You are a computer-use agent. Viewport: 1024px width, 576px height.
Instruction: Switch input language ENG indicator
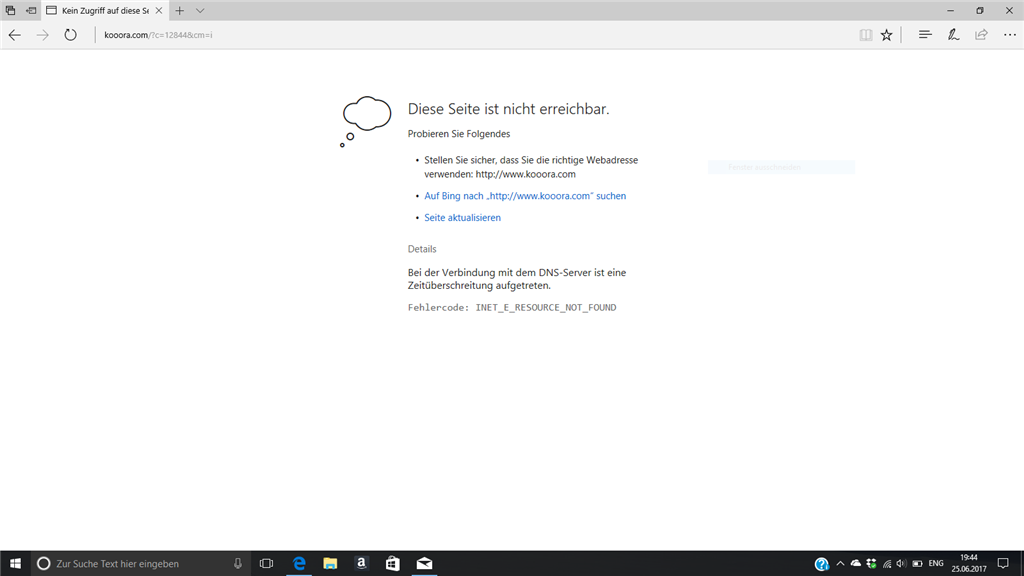pos(936,564)
